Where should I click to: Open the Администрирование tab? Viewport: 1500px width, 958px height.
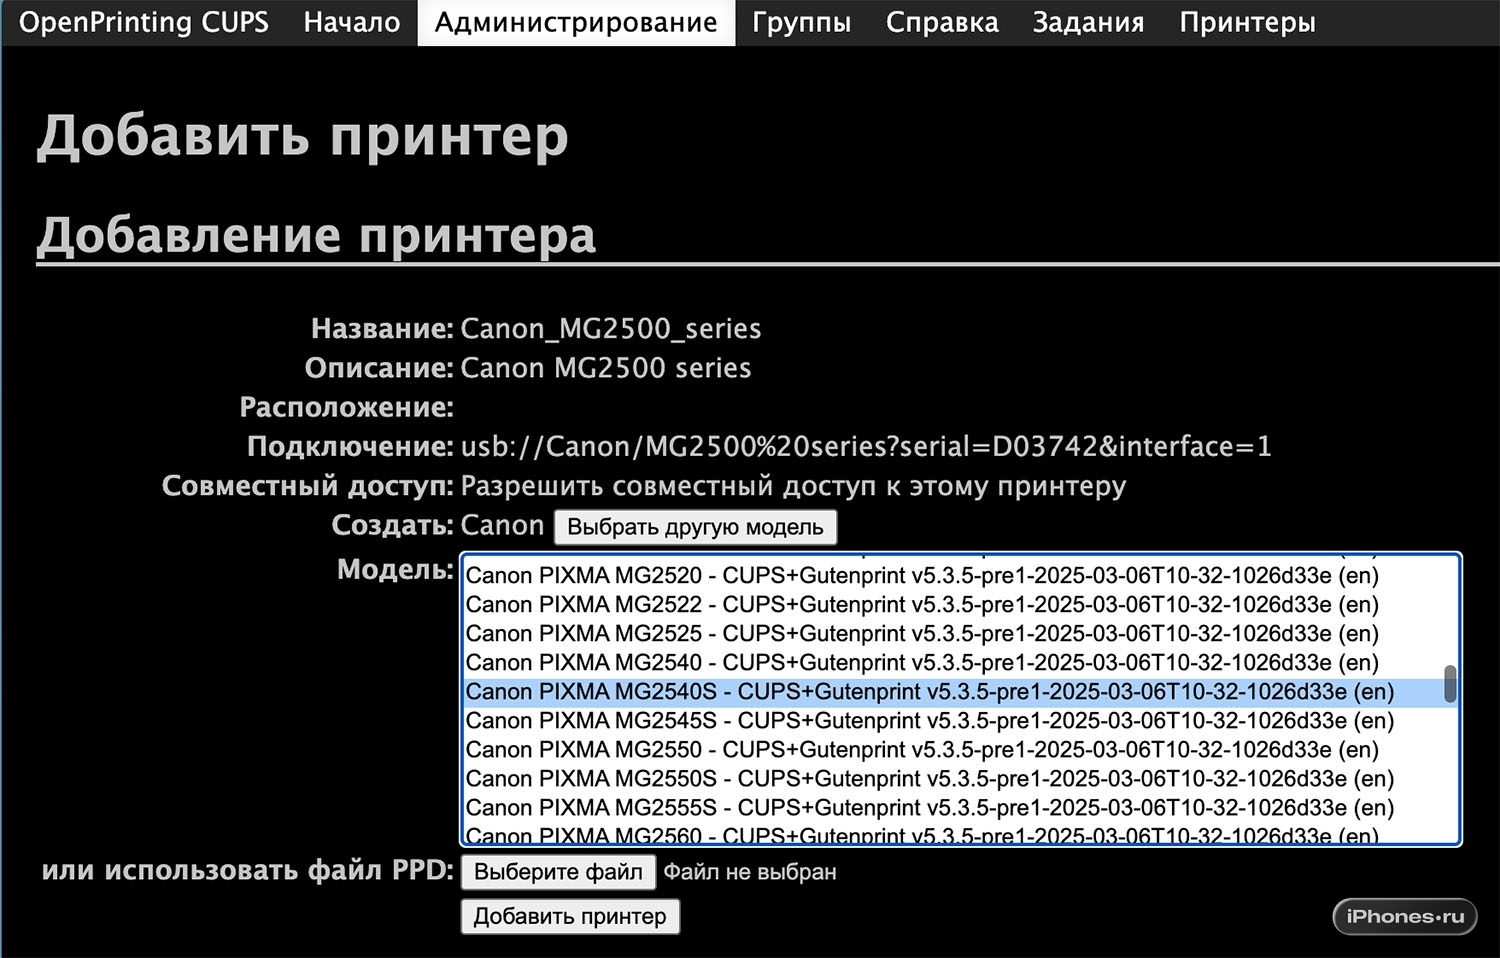[576, 22]
